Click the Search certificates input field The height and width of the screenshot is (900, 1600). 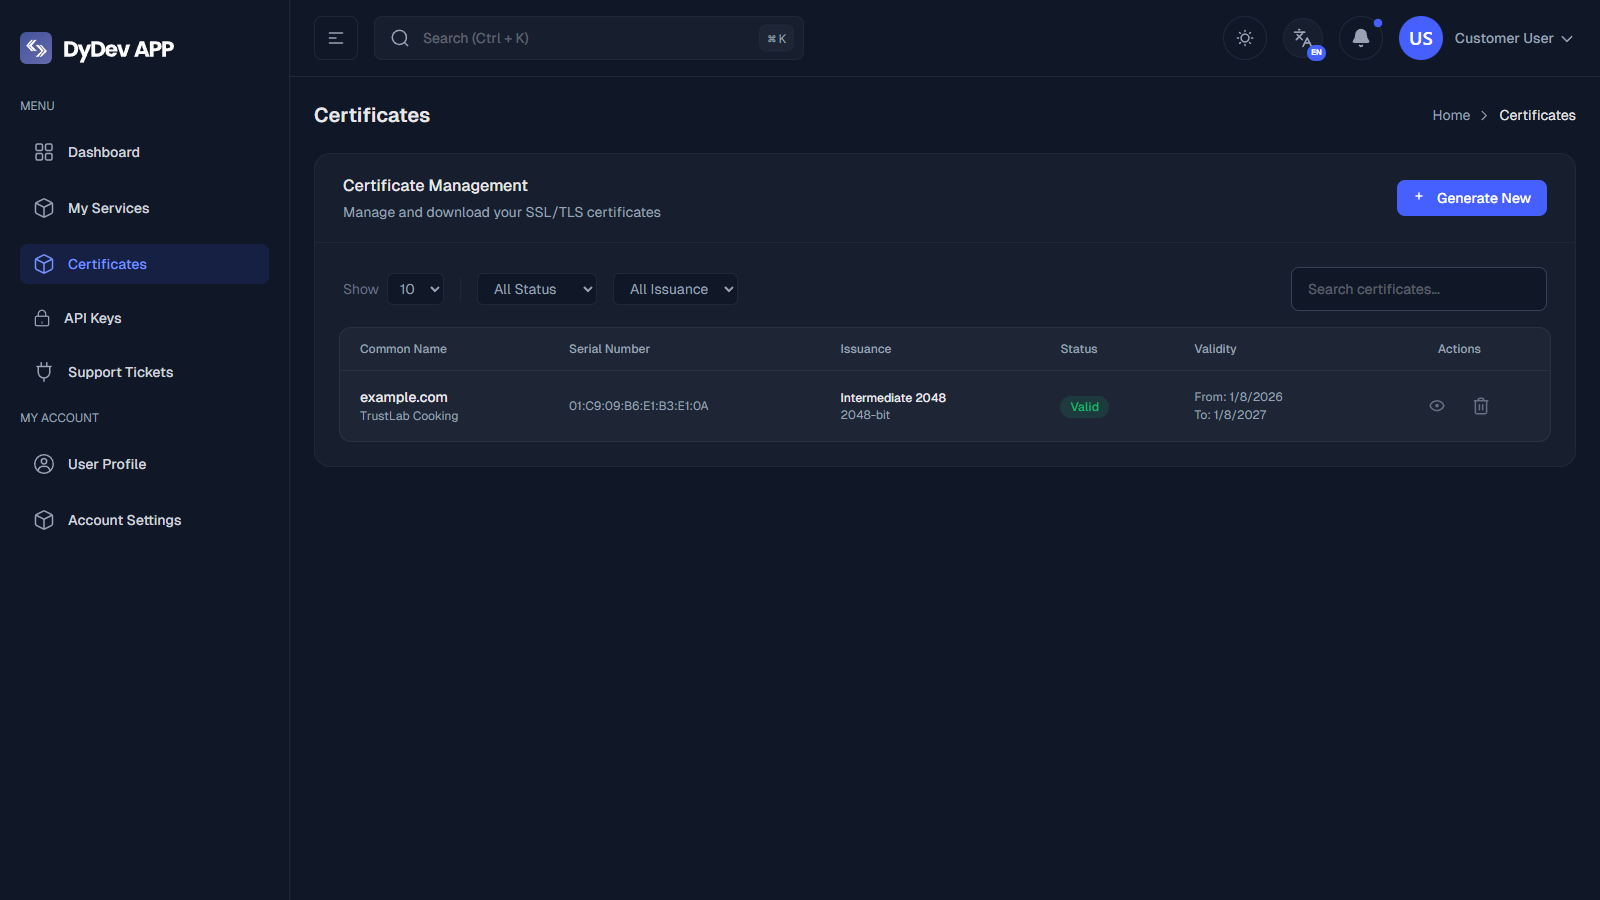tap(1418, 289)
